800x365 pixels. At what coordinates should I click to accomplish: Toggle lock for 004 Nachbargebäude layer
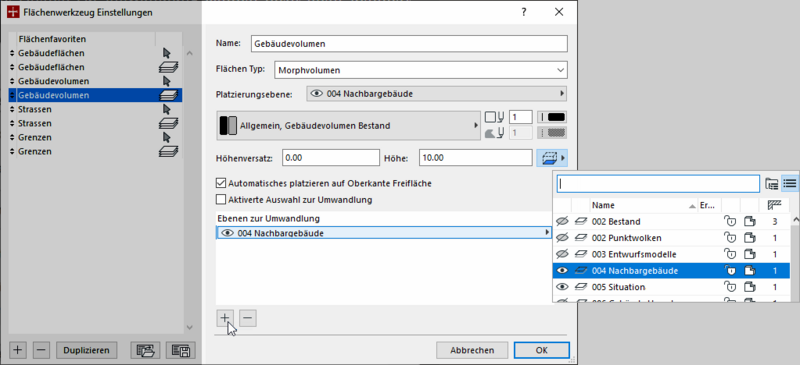(731, 271)
